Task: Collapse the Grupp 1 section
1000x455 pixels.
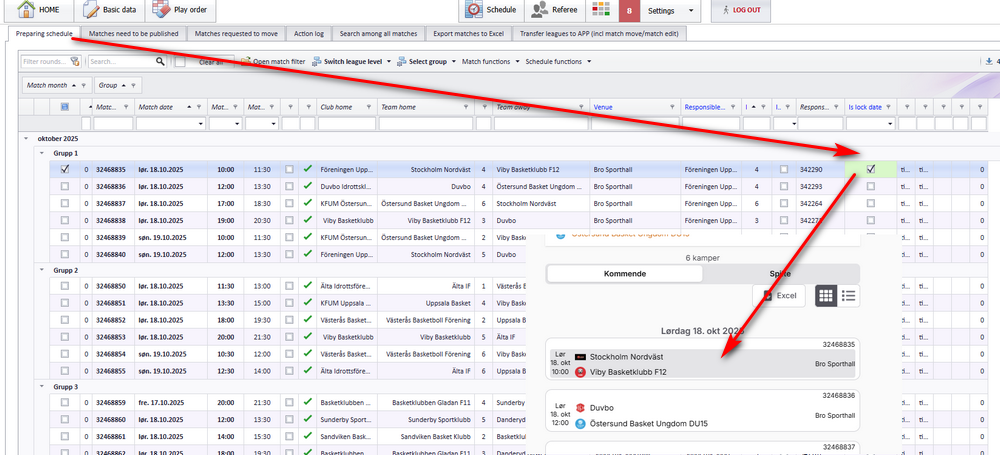Action: click(41, 153)
